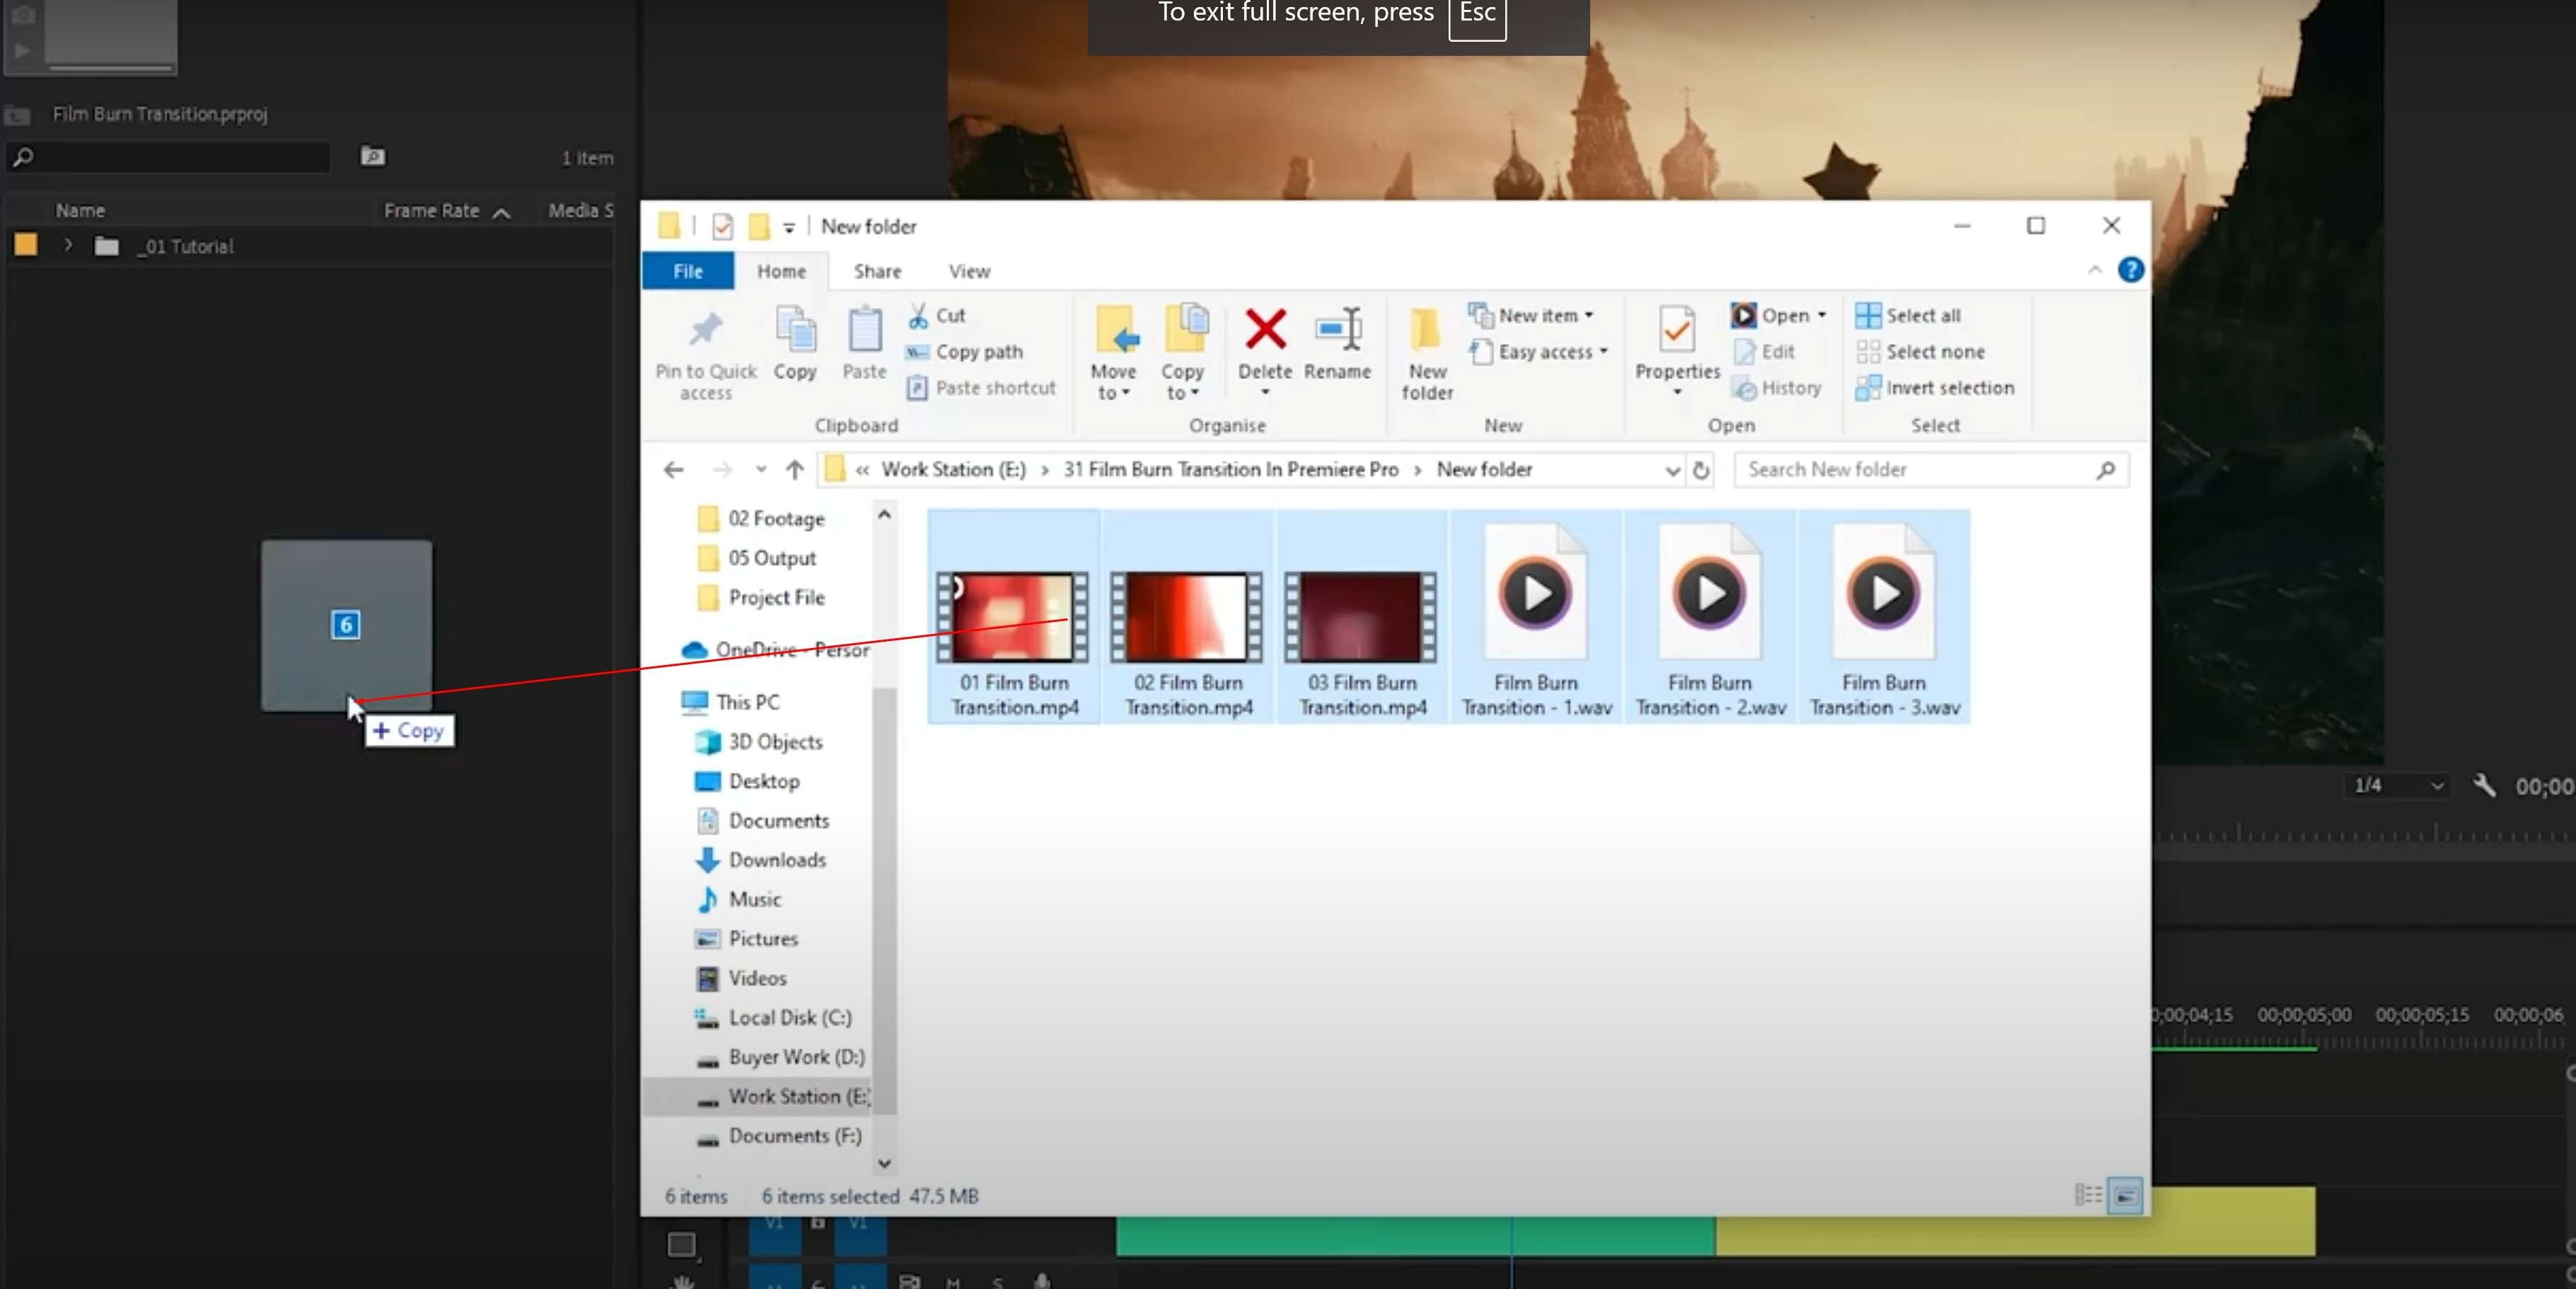Click New folder in address breadcrumb

click(1484, 470)
